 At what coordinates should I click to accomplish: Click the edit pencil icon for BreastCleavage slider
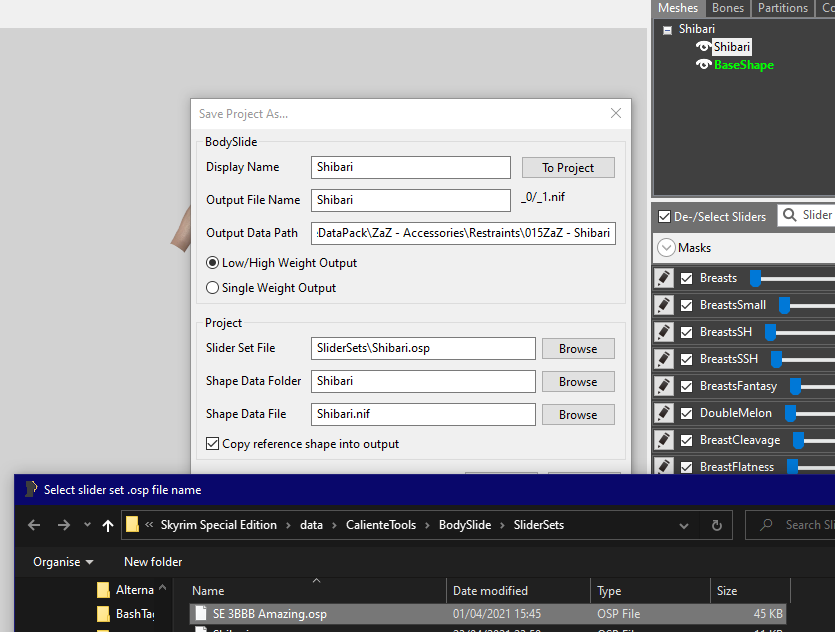664,440
